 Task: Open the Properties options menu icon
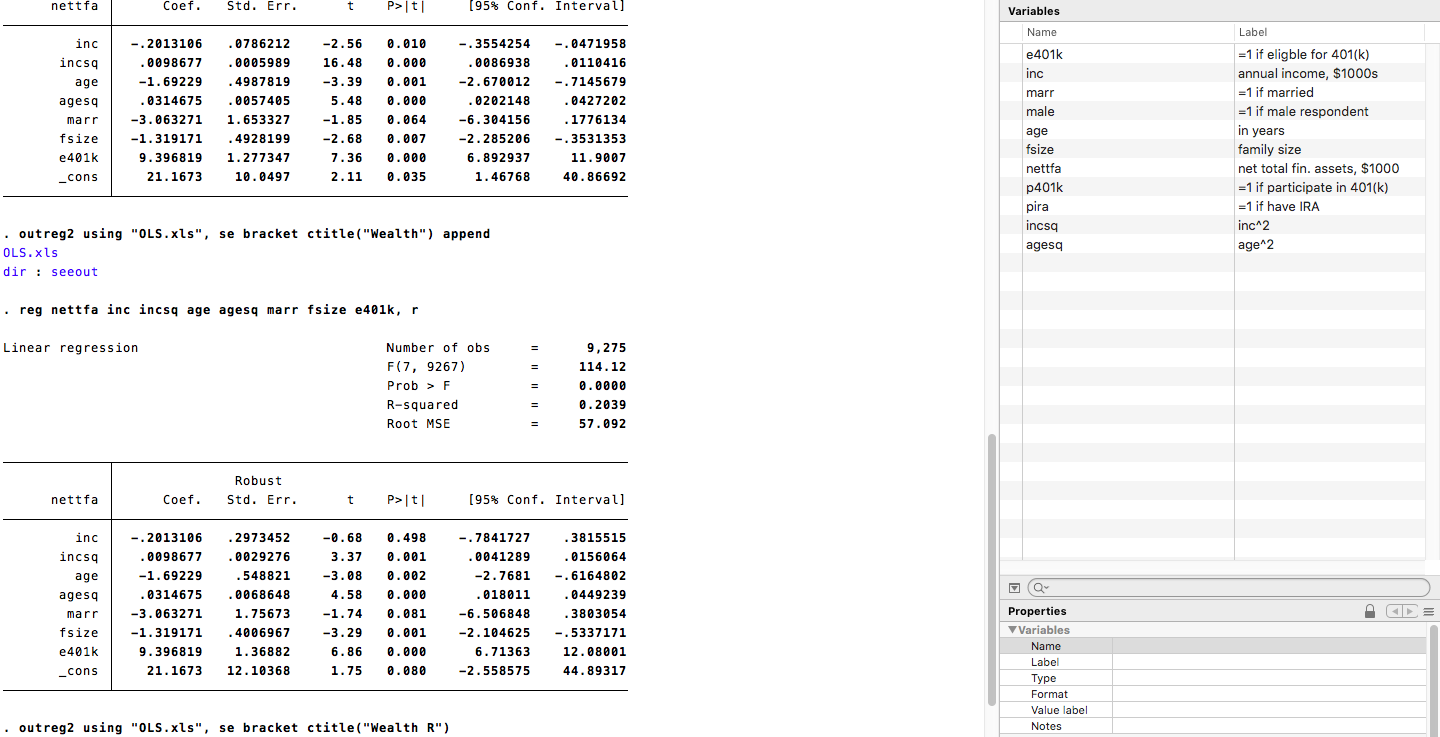click(x=1427, y=610)
